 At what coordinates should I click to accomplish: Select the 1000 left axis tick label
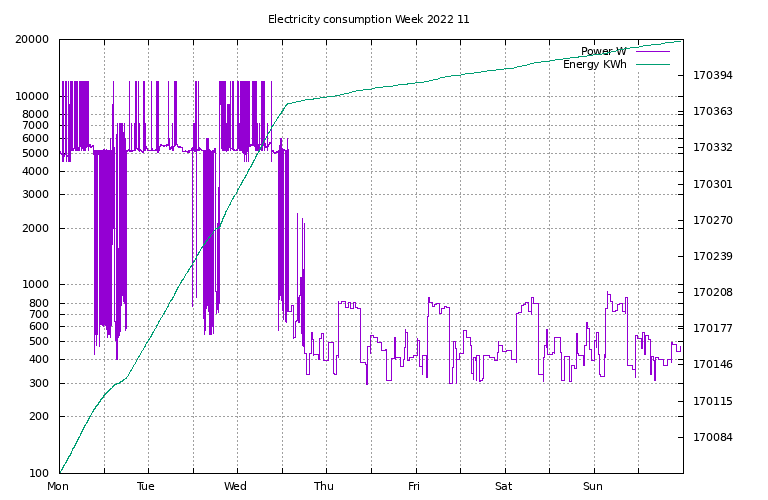pyautogui.click(x=35, y=285)
